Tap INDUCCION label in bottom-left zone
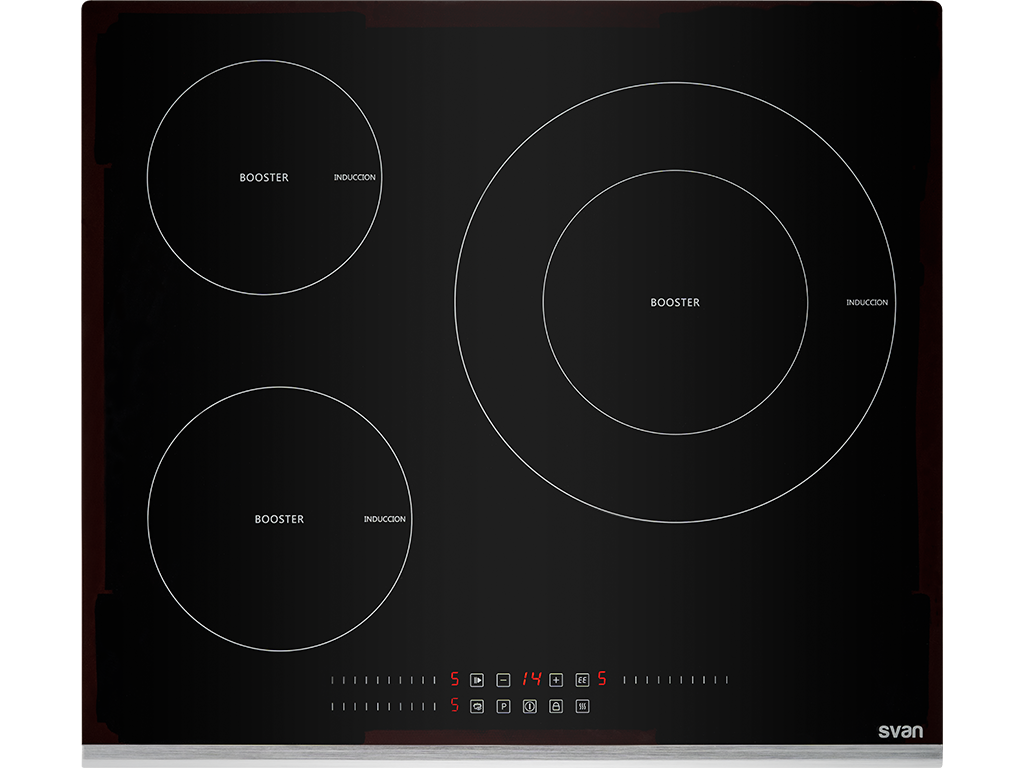Screen dimensions: 1024x768 pyautogui.click(x=385, y=519)
